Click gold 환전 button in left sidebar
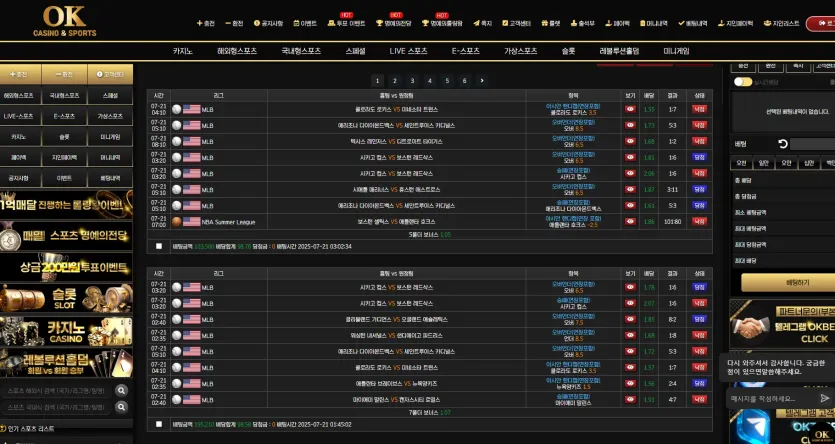835x444 pixels. click(64, 75)
